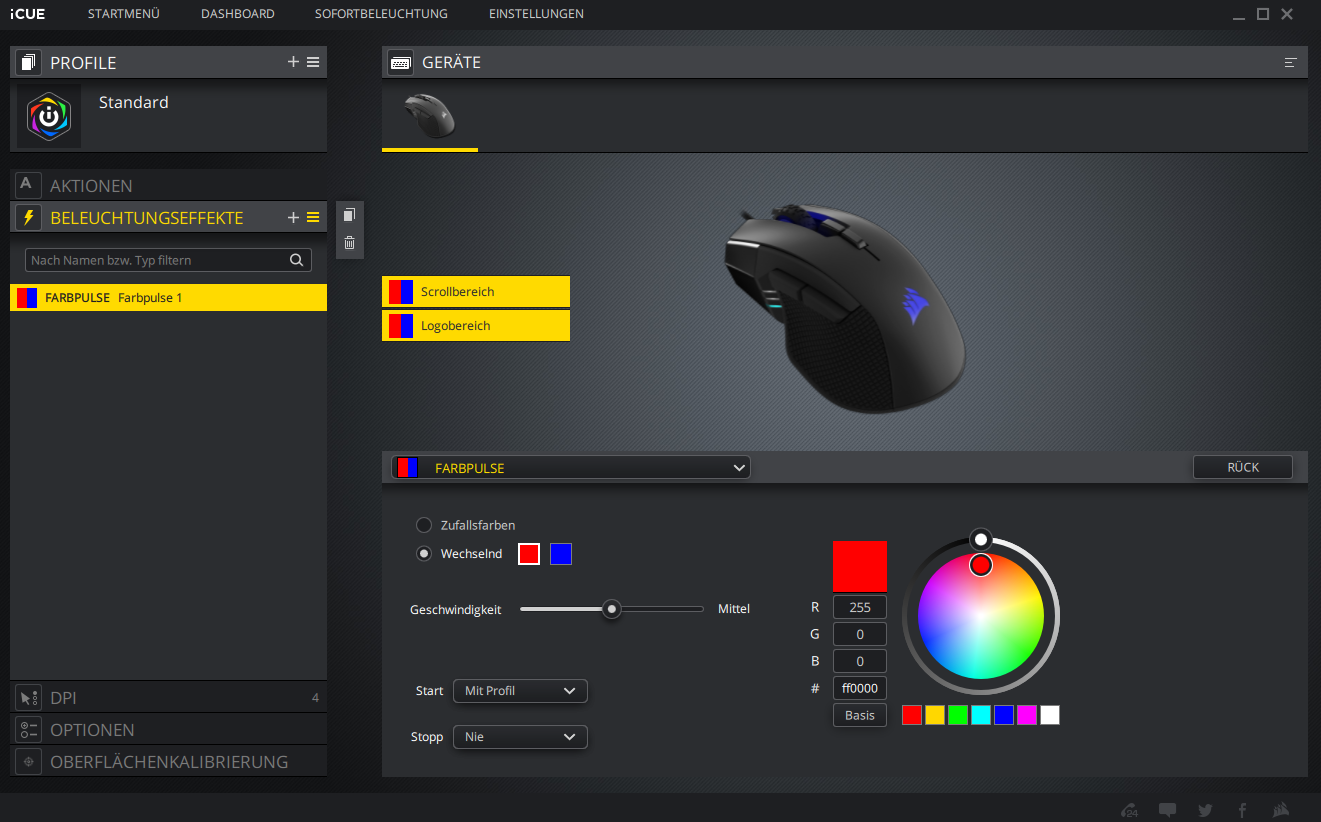Add a new profile with plus icon

point(293,62)
